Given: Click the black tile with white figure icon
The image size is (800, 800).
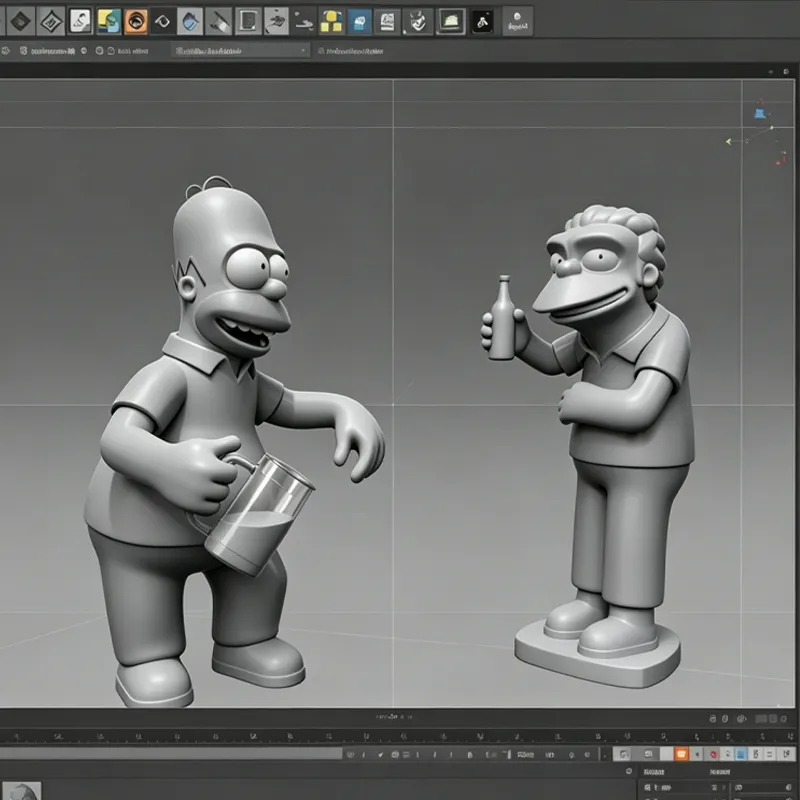Looking at the screenshot, I should [x=482, y=21].
